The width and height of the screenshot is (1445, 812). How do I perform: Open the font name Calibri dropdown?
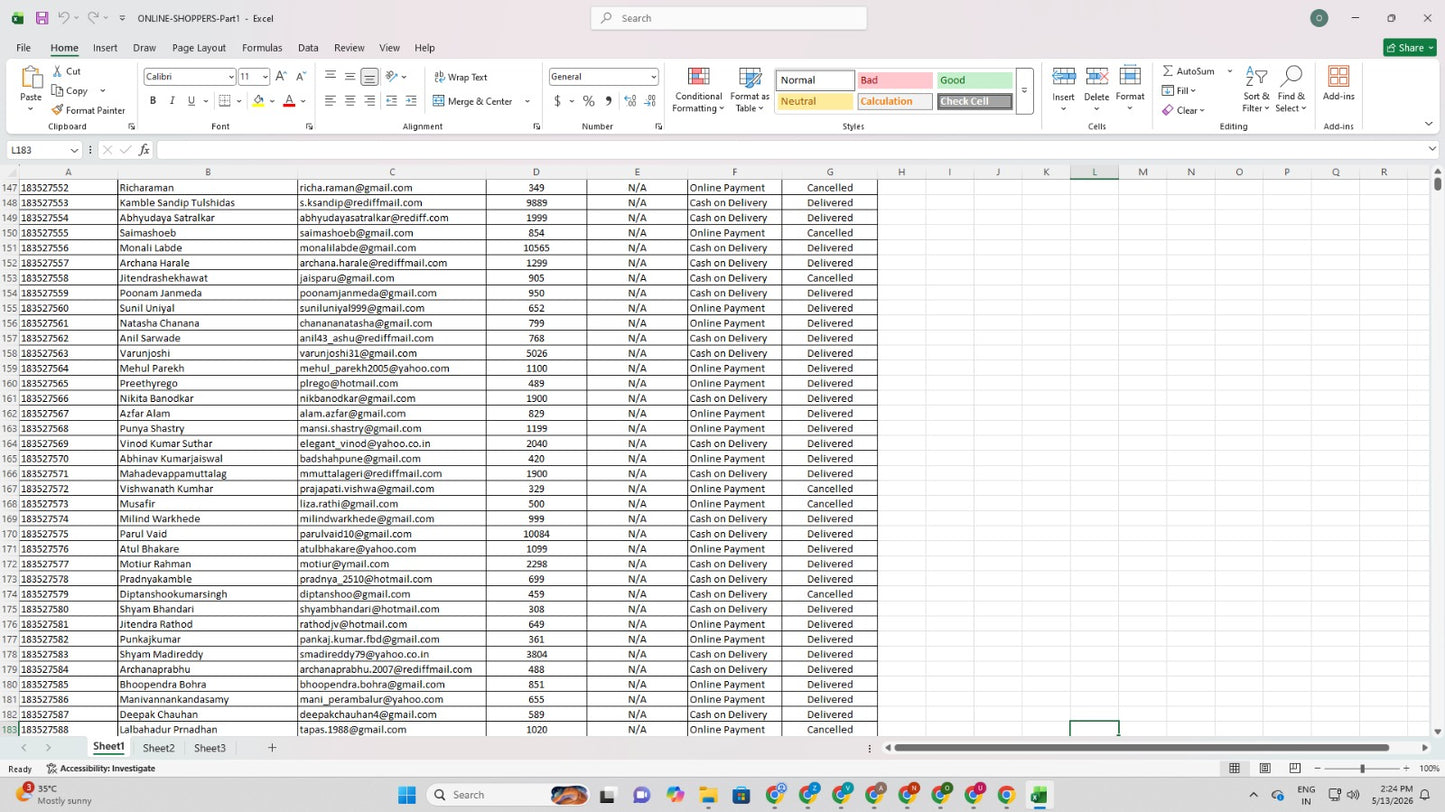point(231,77)
